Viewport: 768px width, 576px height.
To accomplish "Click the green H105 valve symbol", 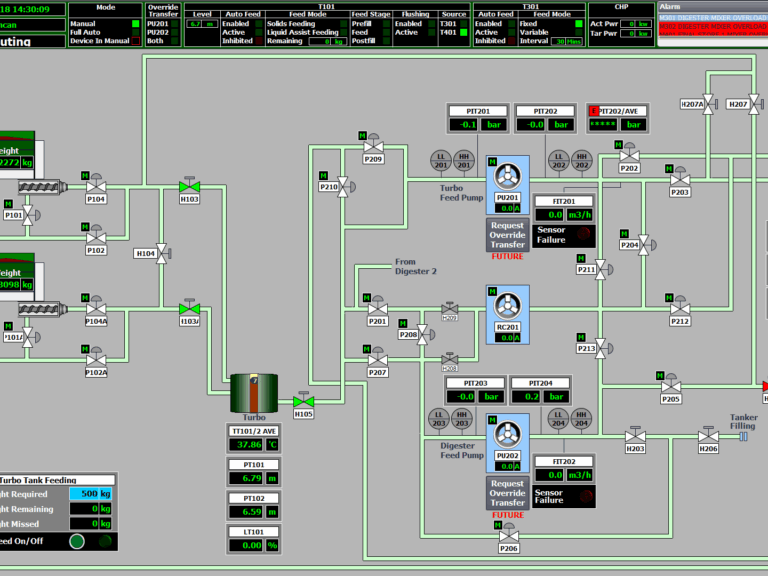I will point(304,400).
